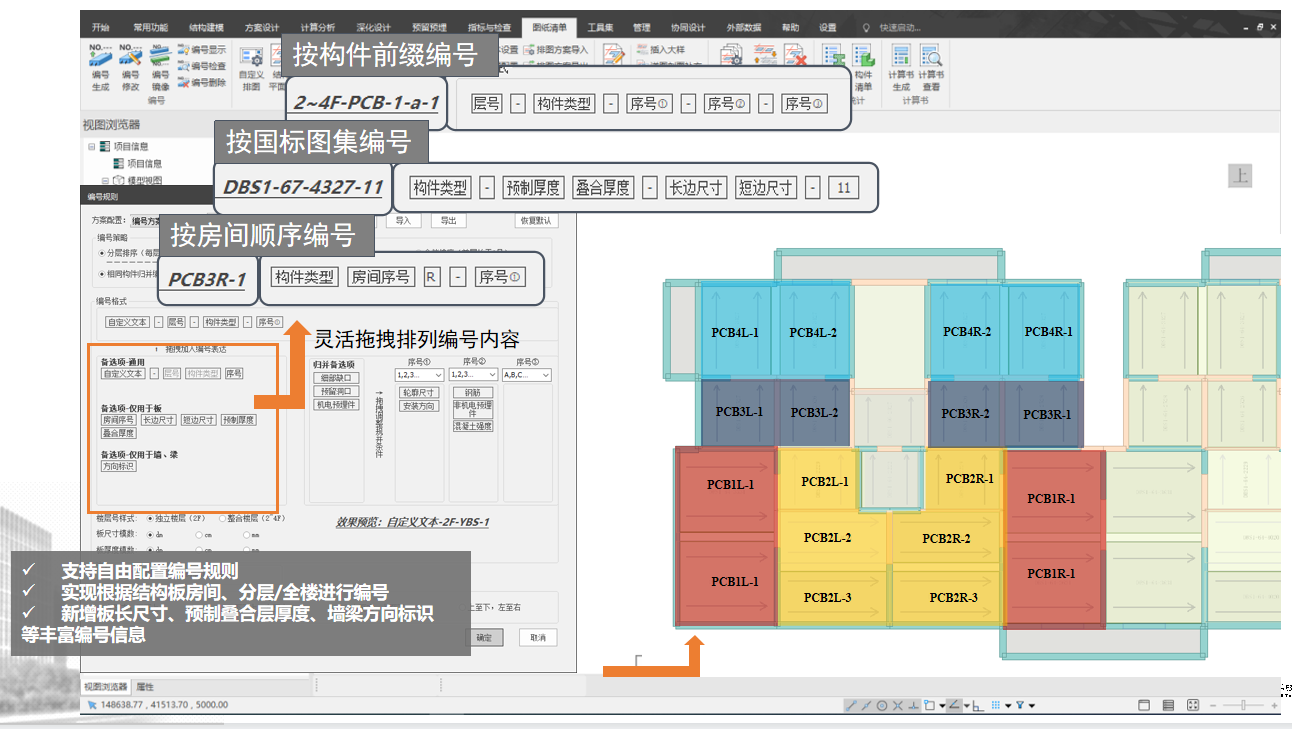Screen dimensions: 1292x729
Task: Open the 工具集 ribbon tab
Action: click(x=600, y=27)
